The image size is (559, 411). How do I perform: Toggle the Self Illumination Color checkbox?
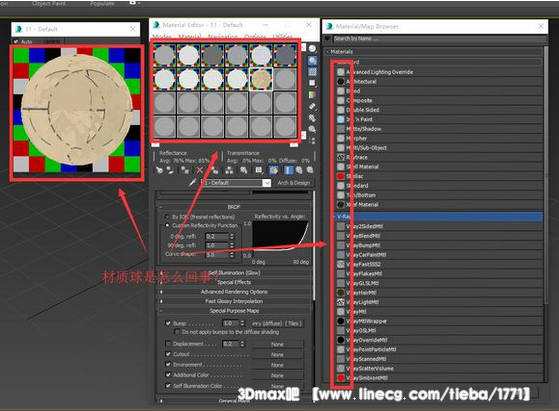[x=168, y=385]
